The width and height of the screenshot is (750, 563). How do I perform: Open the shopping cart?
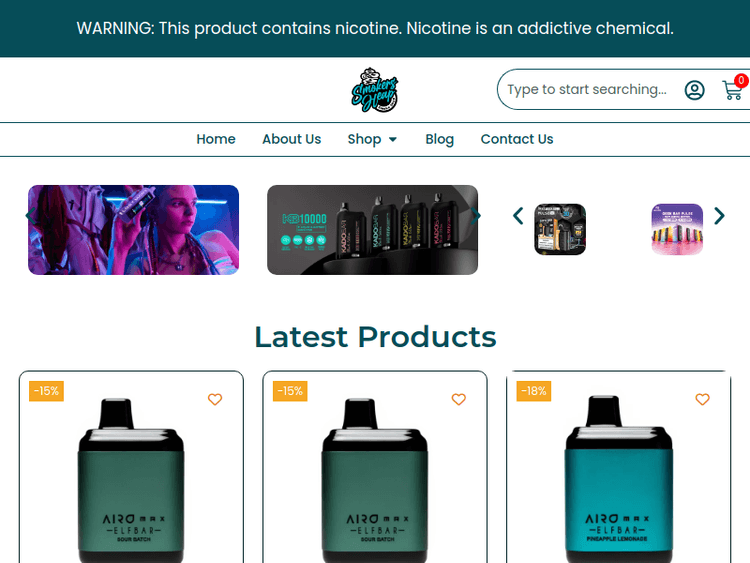733,90
